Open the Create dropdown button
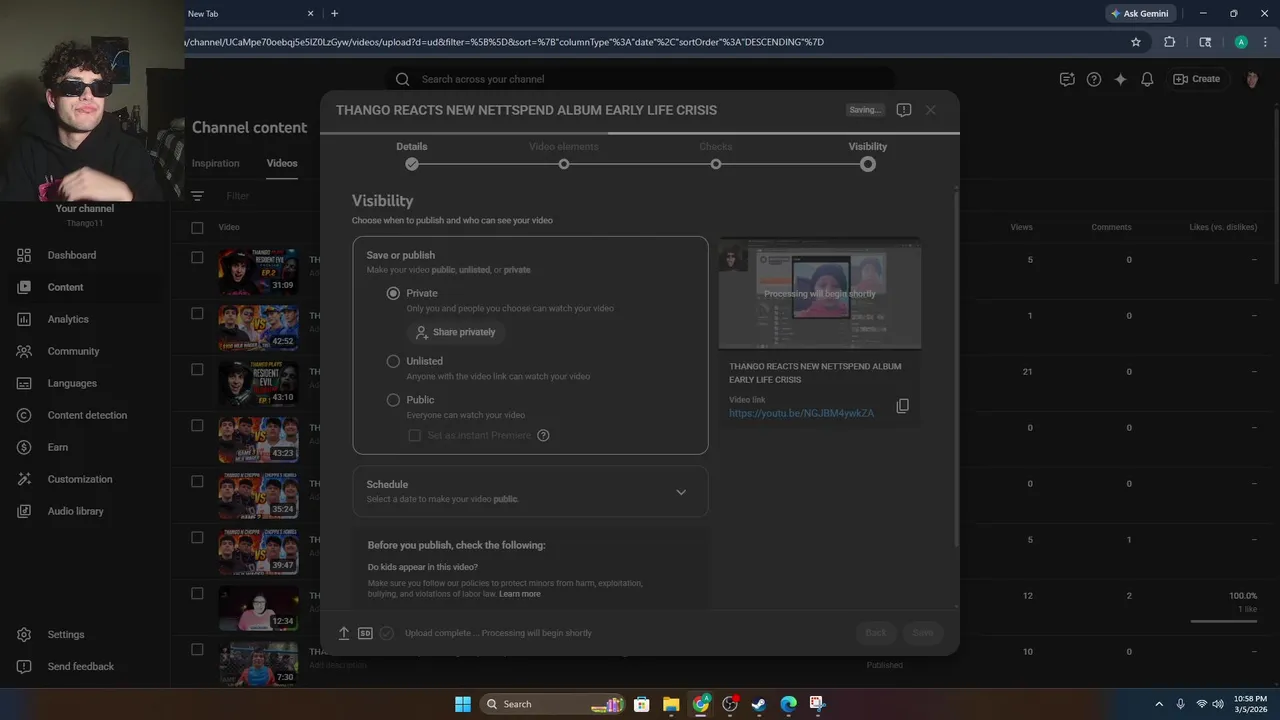 [1196, 79]
